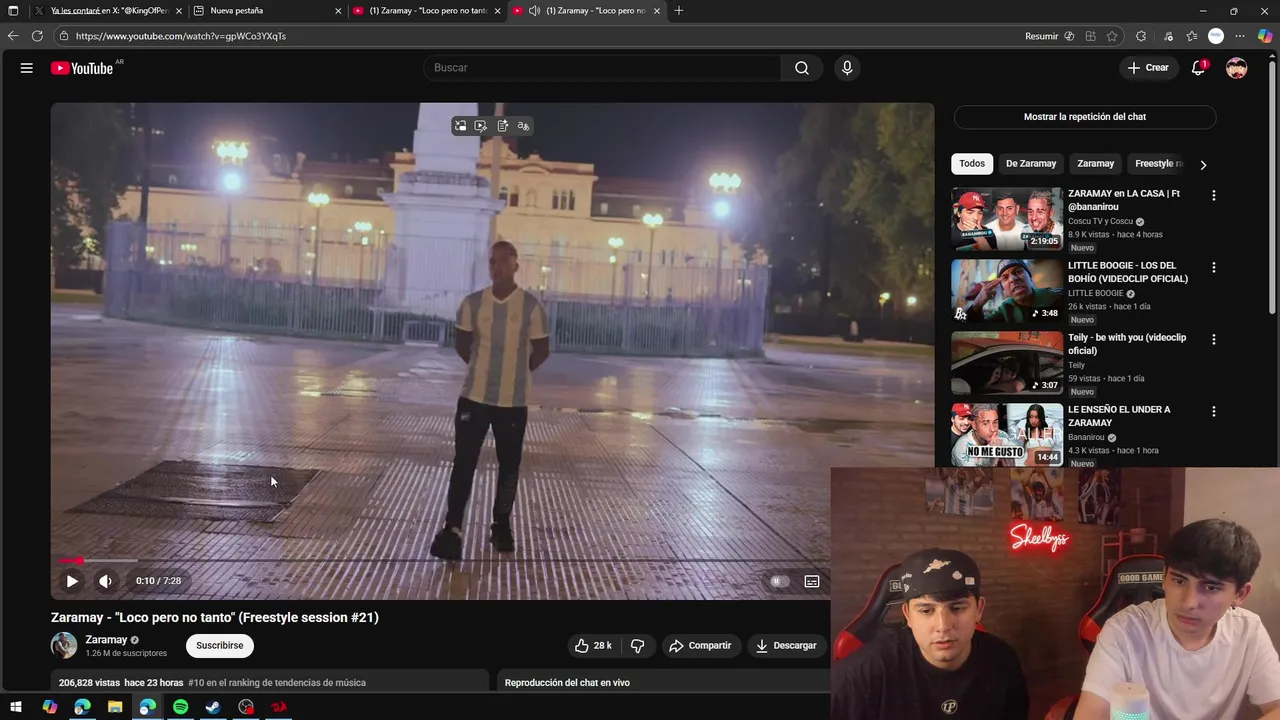Open OBS Studio from the taskbar
The height and width of the screenshot is (720, 1280).
(x=246, y=707)
